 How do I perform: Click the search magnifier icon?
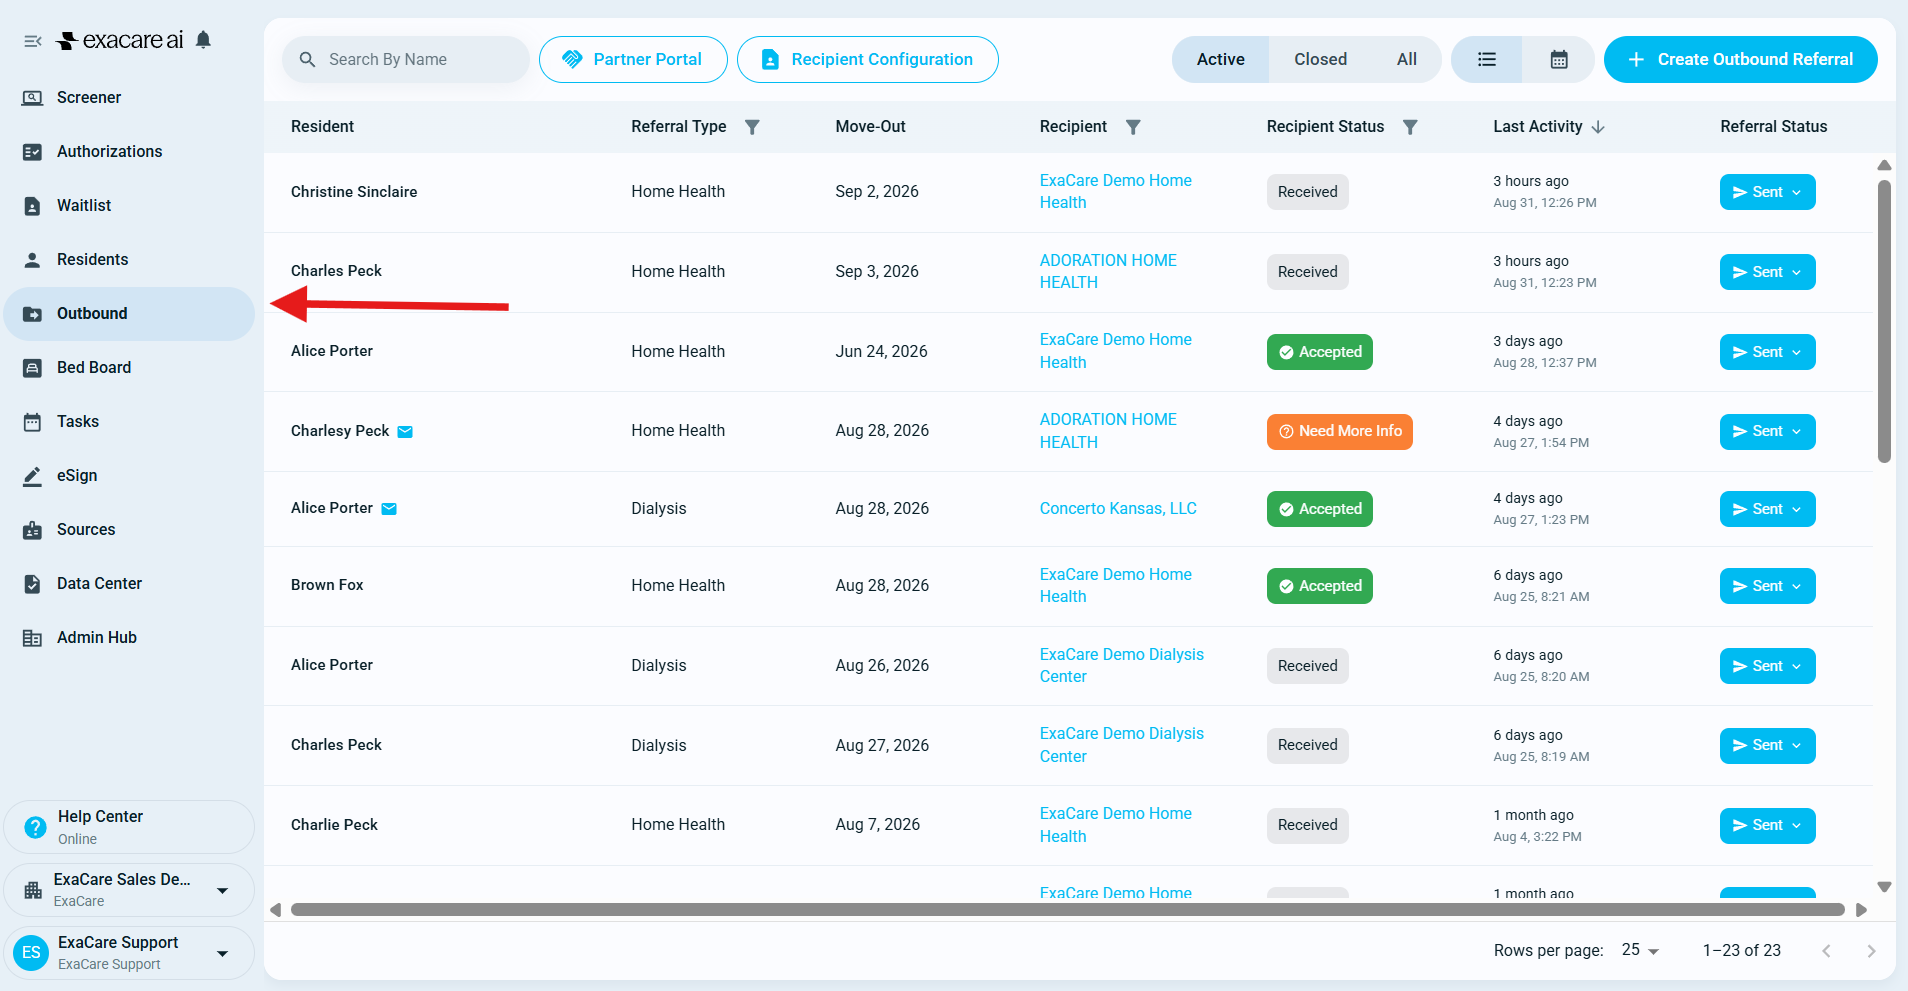click(307, 60)
